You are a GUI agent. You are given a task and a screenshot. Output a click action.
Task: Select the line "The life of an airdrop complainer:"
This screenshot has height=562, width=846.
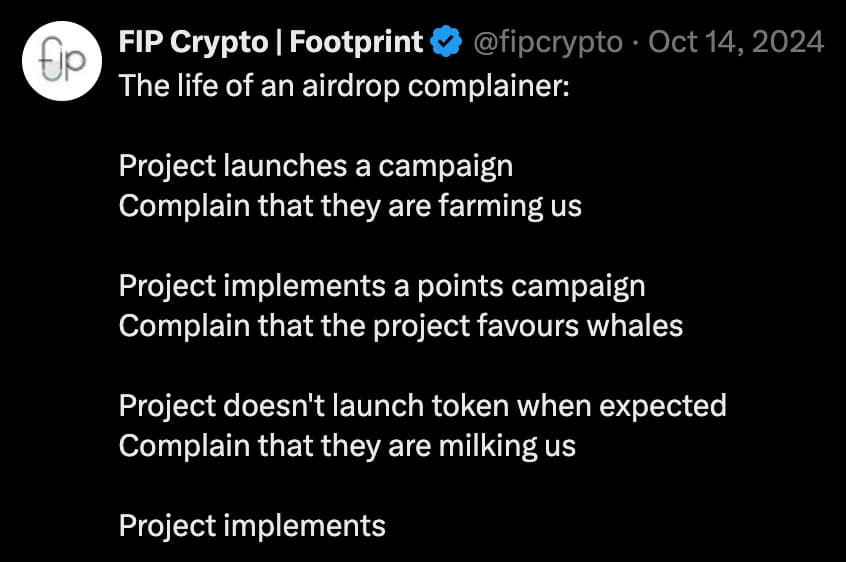[344, 86]
